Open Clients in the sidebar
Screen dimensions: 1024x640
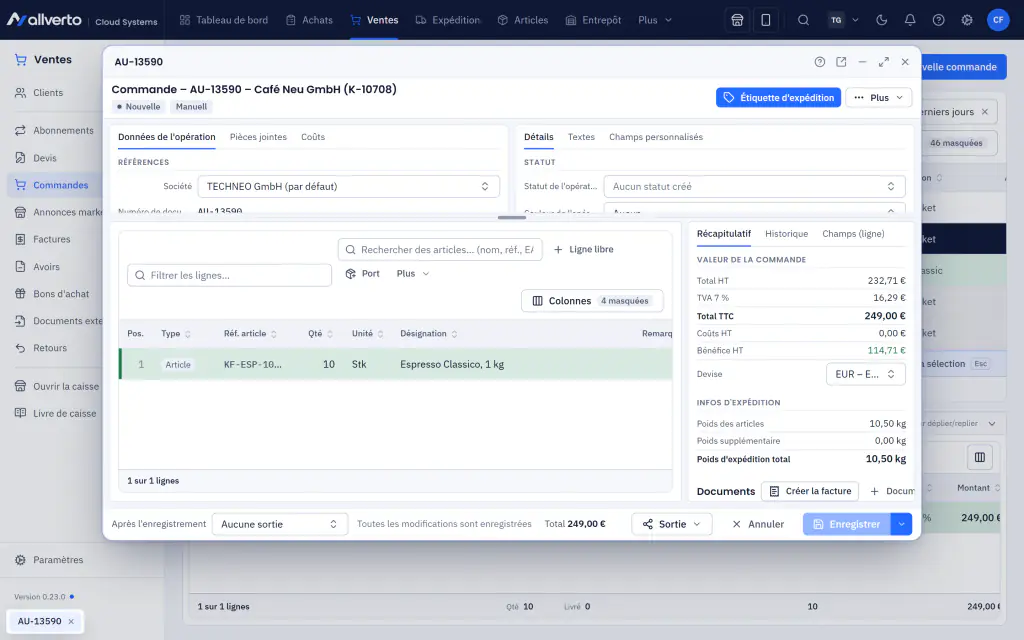[48, 93]
